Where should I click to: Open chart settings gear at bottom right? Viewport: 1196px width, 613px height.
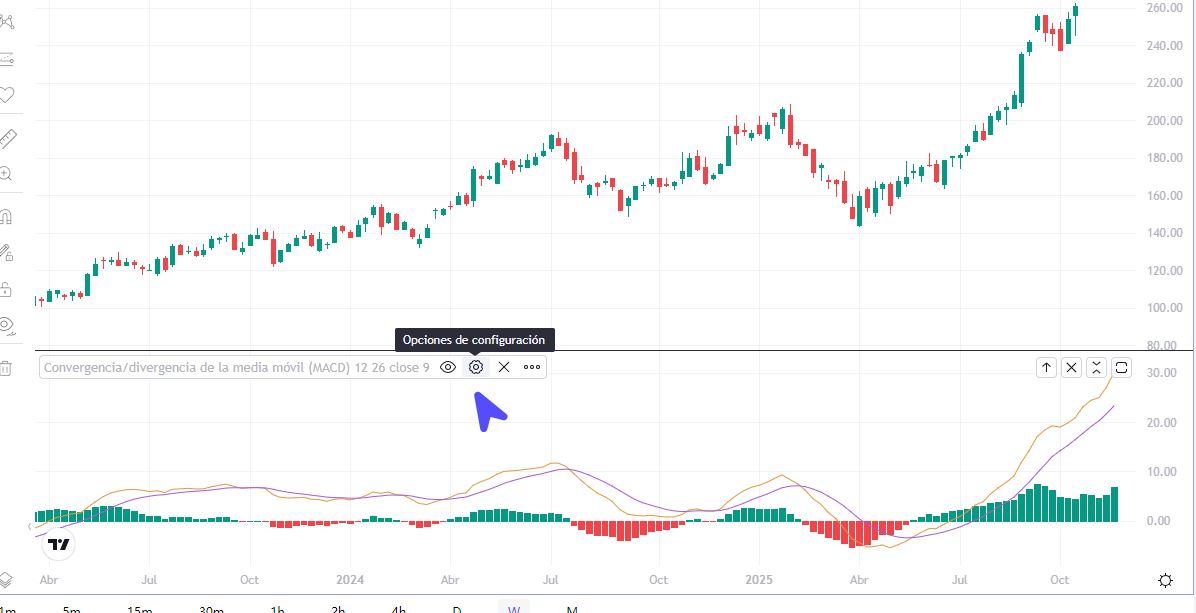point(1165,581)
